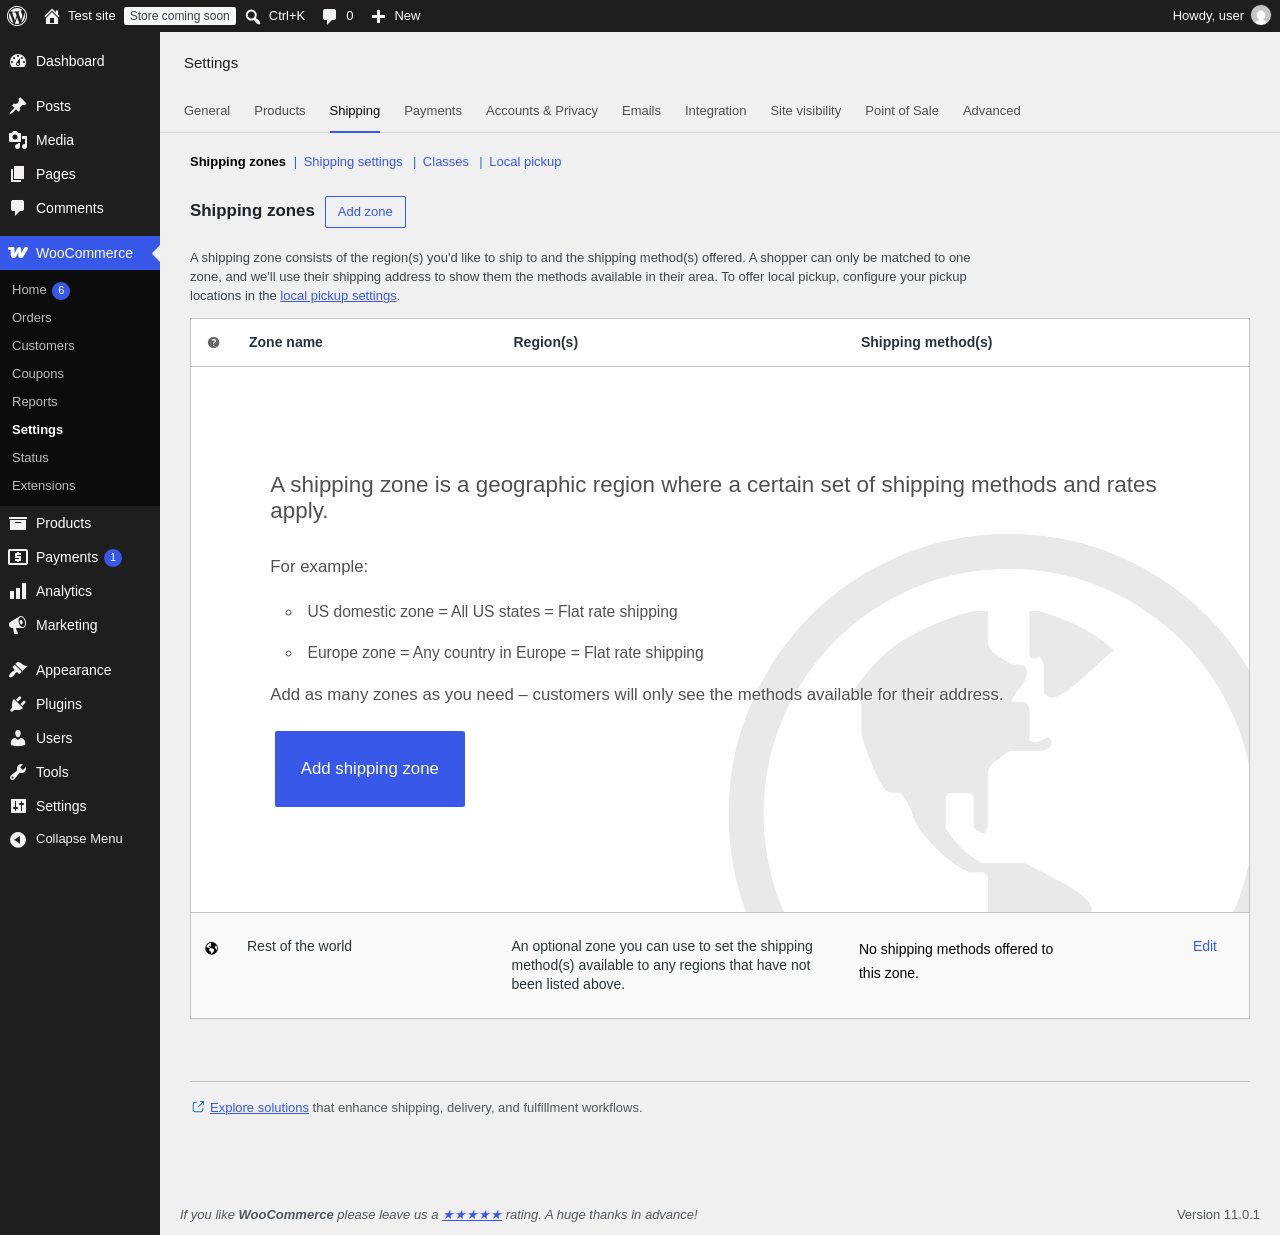Screen dimensions: 1280x1235
Task: Click the Marketing megaphone icon
Action: point(18,625)
